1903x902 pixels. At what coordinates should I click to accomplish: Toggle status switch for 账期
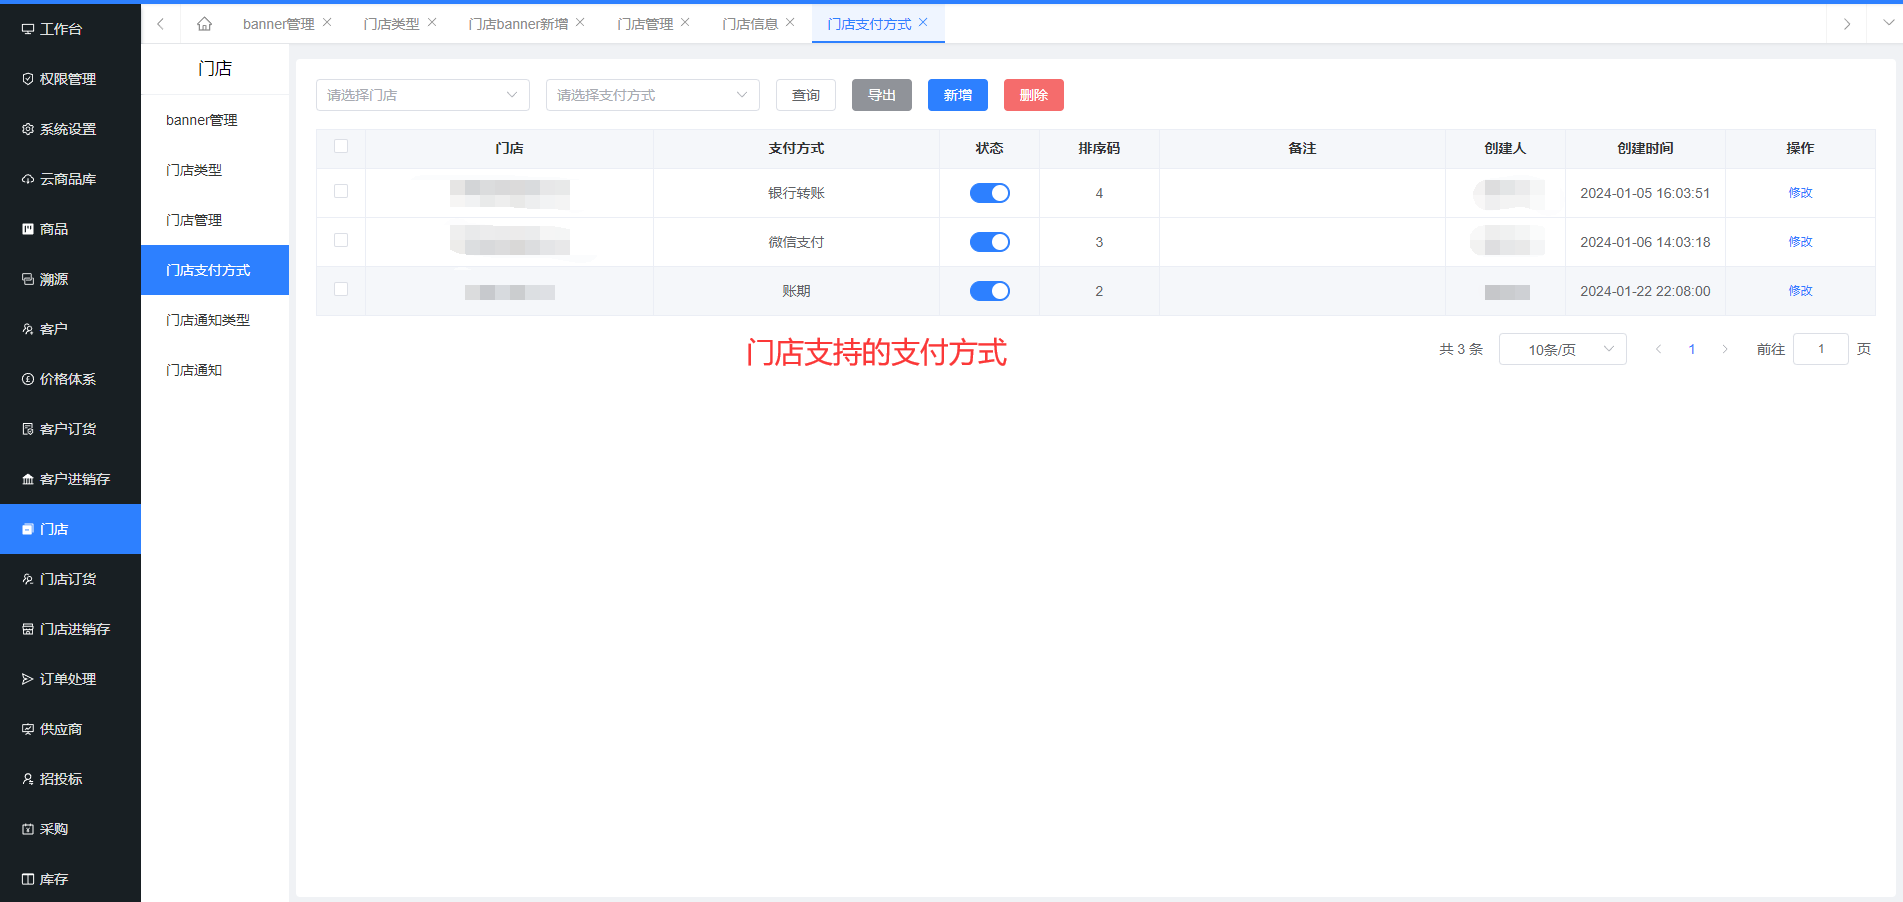point(990,291)
